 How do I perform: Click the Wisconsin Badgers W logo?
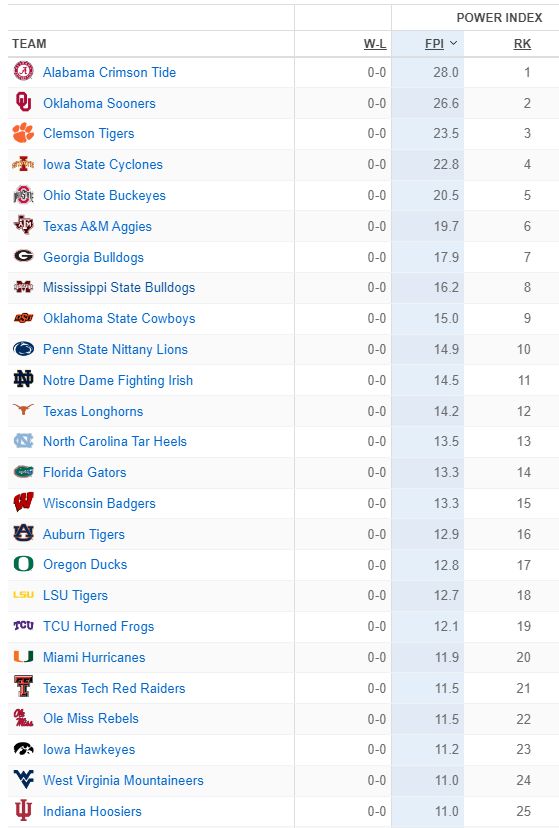pos(23,502)
